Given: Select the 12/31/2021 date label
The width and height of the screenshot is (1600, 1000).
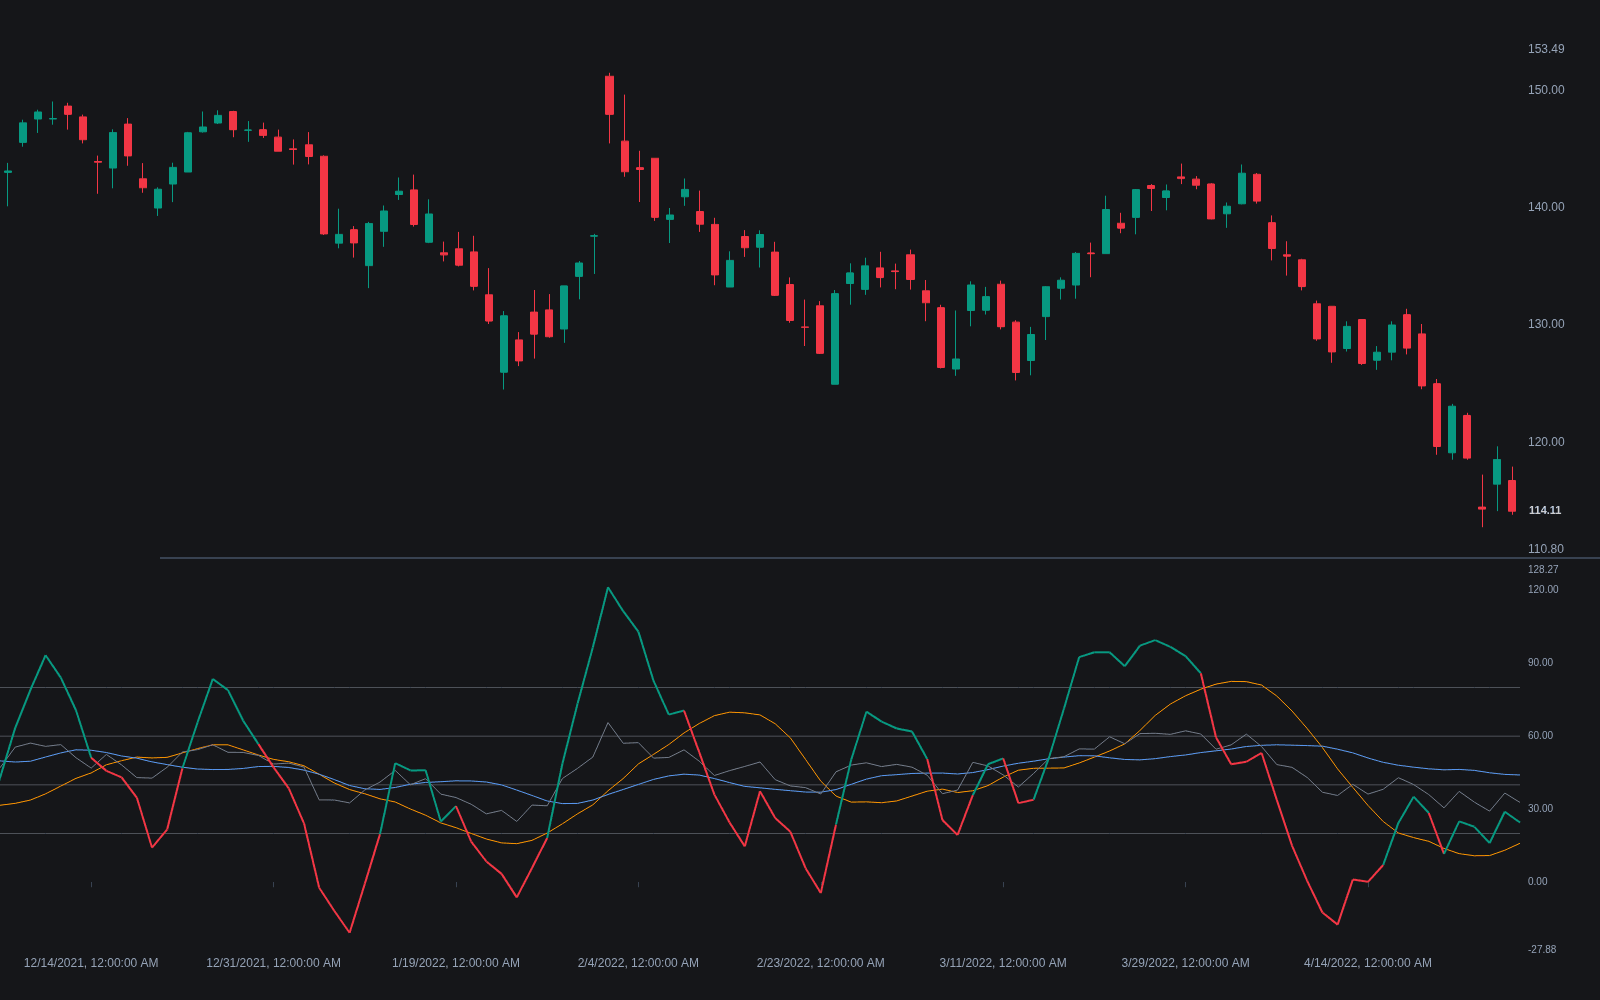Looking at the screenshot, I should [273, 963].
